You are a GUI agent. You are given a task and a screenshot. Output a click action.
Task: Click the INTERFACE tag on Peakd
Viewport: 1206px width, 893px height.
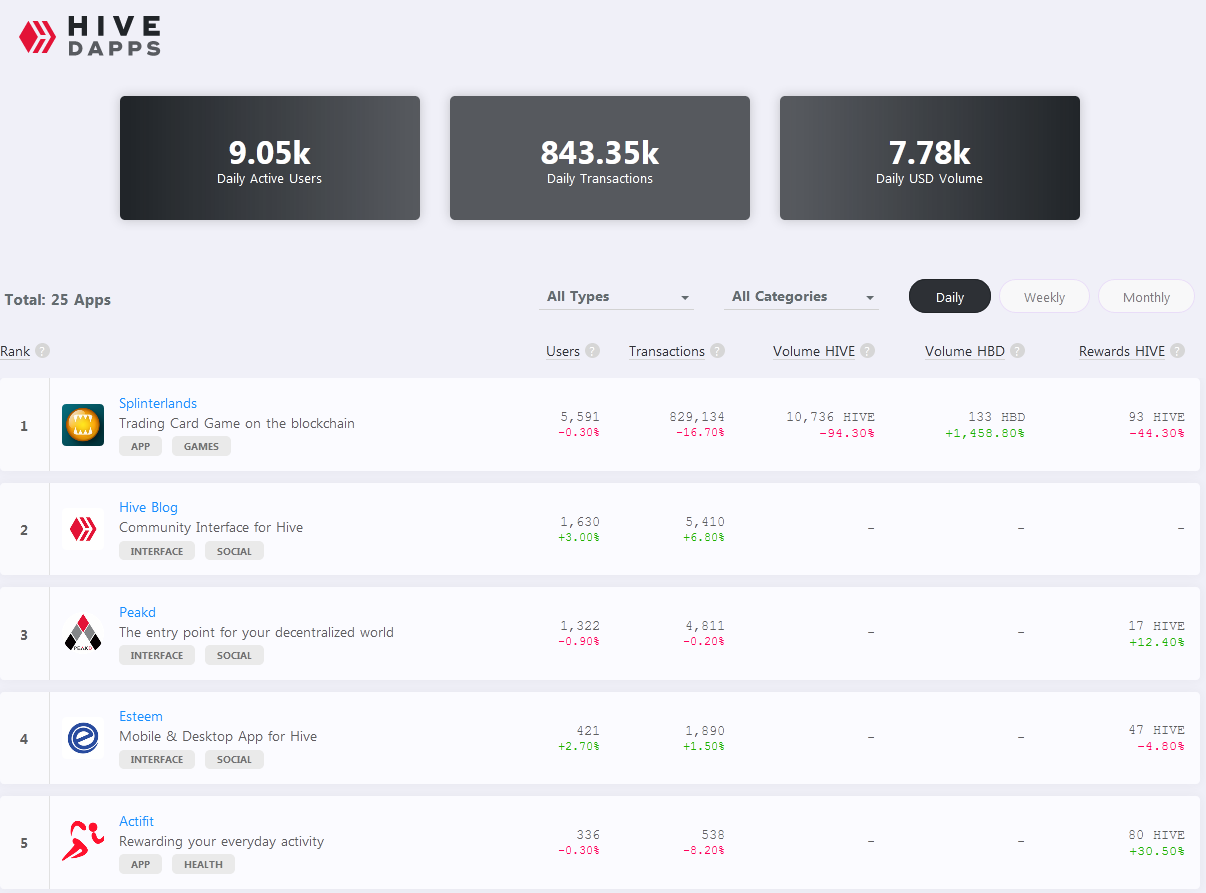pos(157,655)
